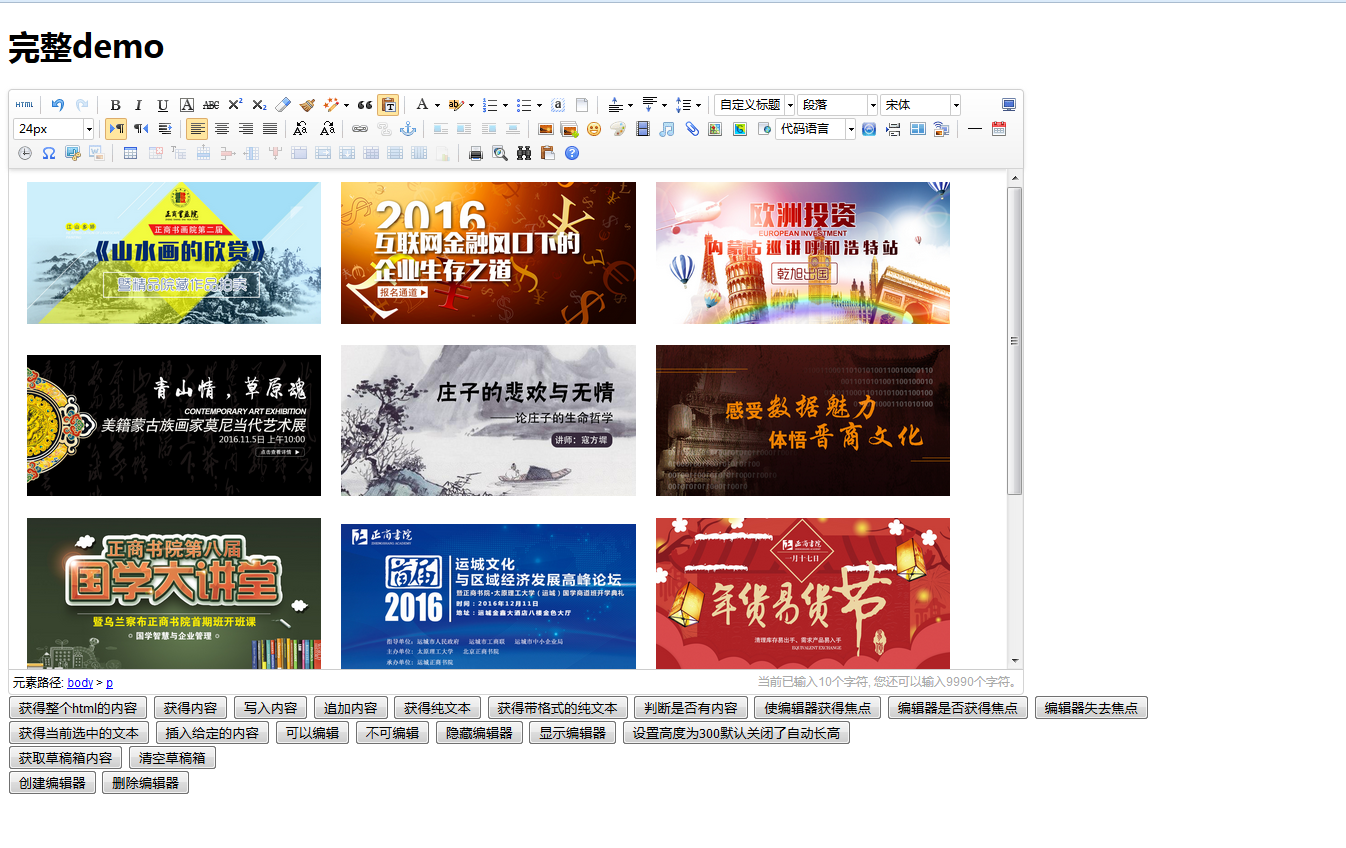Insert music note icon
The image size is (1346, 848).
(667, 129)
